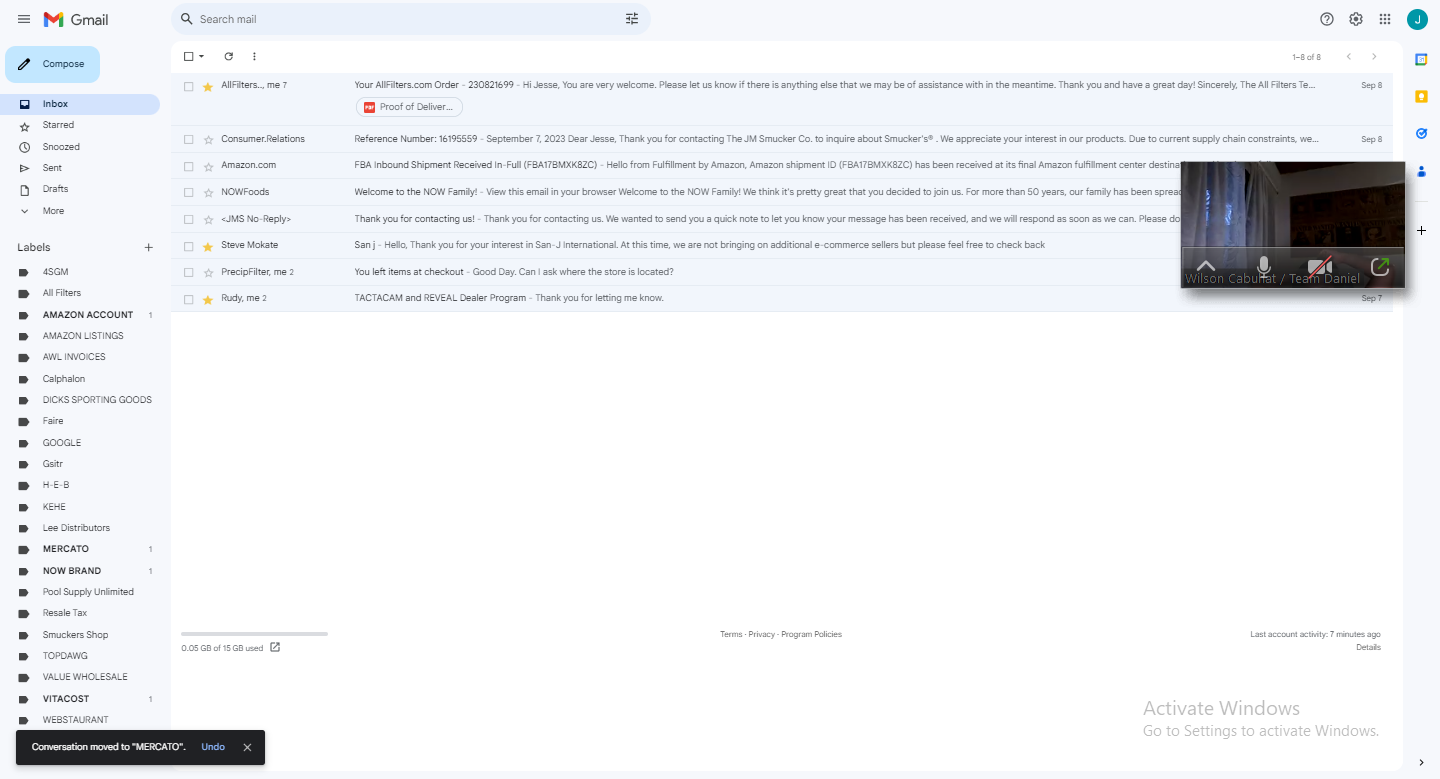
Task: Click the Search mail field
Action: 410,19
